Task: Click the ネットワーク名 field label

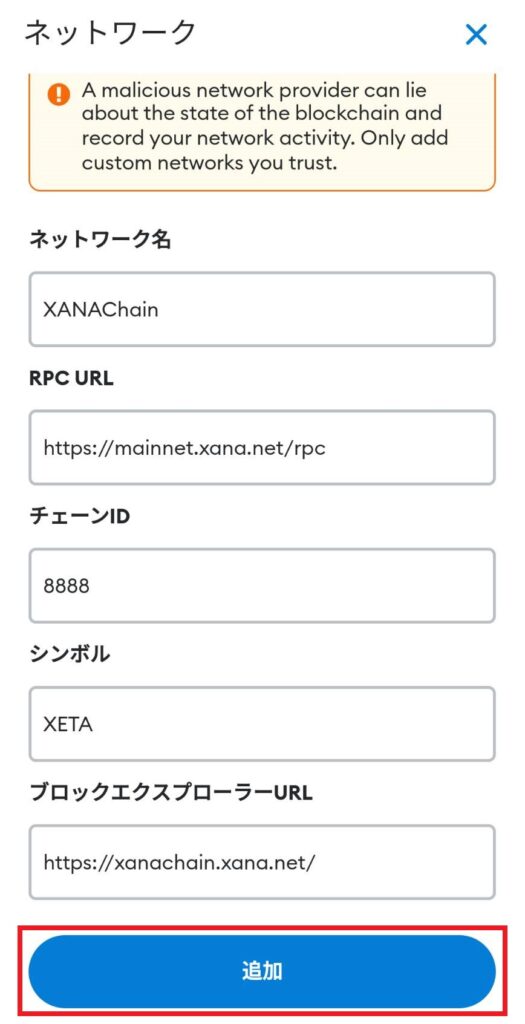Action: pos(100,240)
